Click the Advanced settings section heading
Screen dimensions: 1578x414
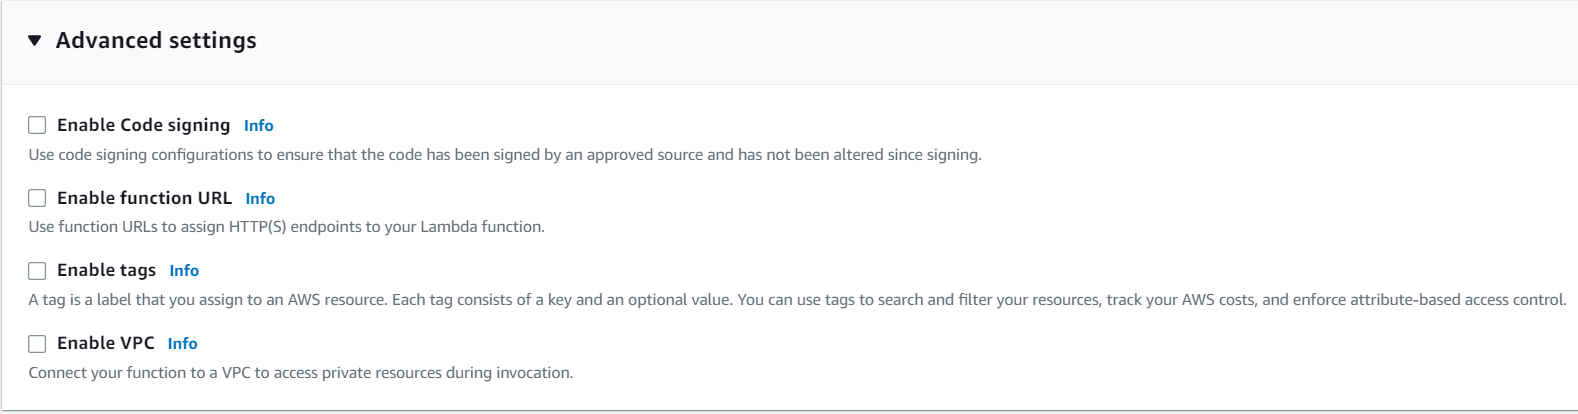point(156,41)
